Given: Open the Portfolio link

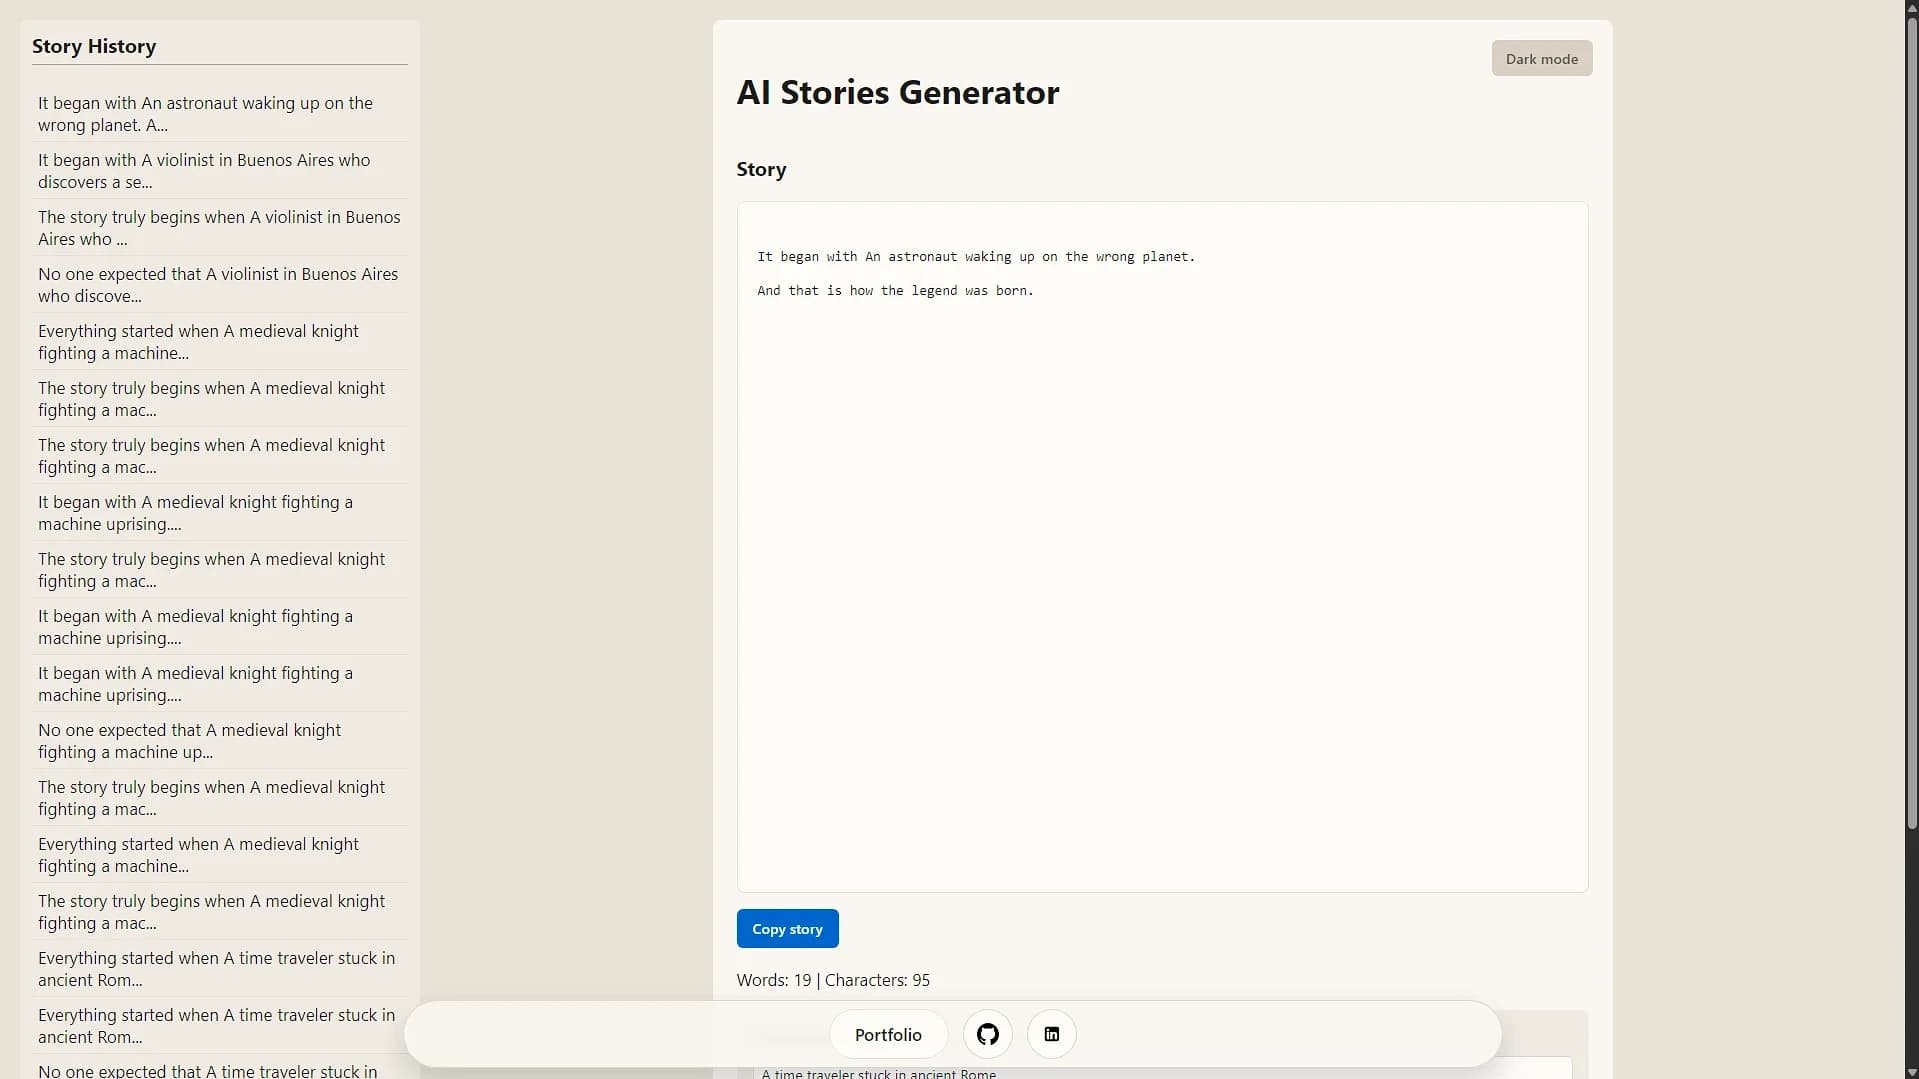Looking at the screenshot, I should click(888, 1034).
